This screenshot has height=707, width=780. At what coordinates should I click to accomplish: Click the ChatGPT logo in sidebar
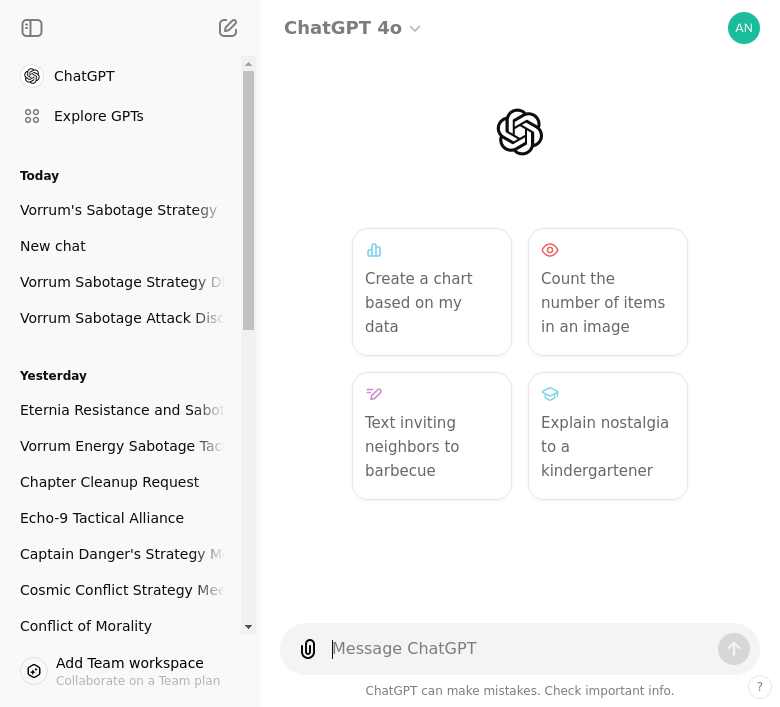coord(32,76)
